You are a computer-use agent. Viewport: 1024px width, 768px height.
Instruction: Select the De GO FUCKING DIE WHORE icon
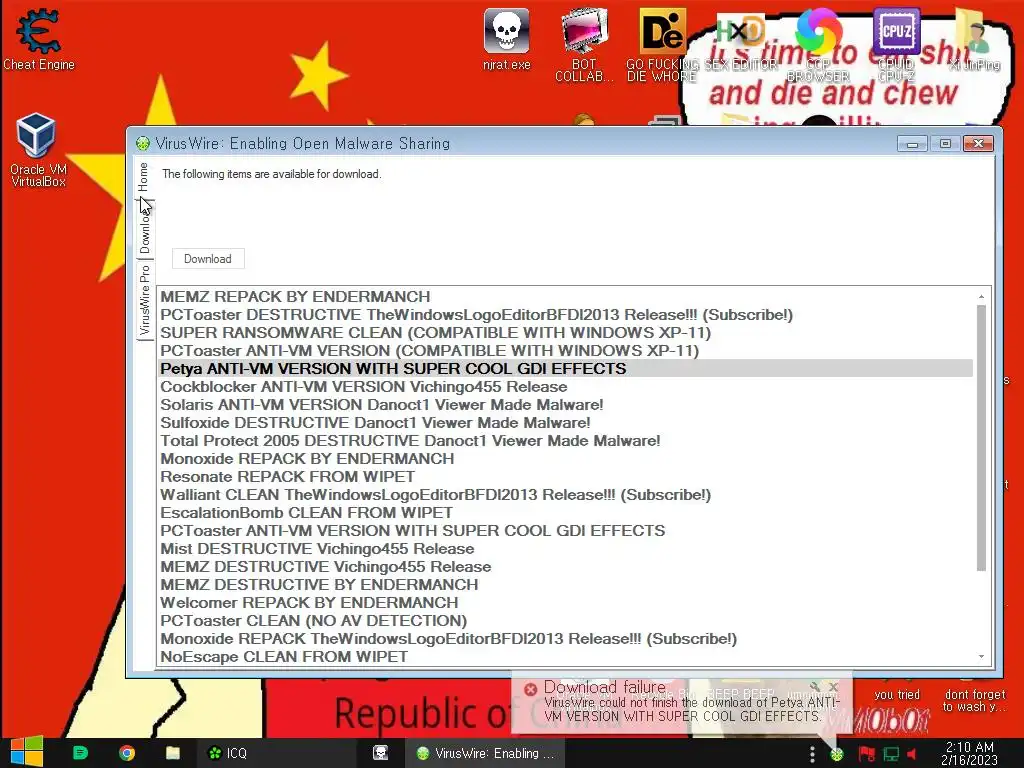click(662, 44)
